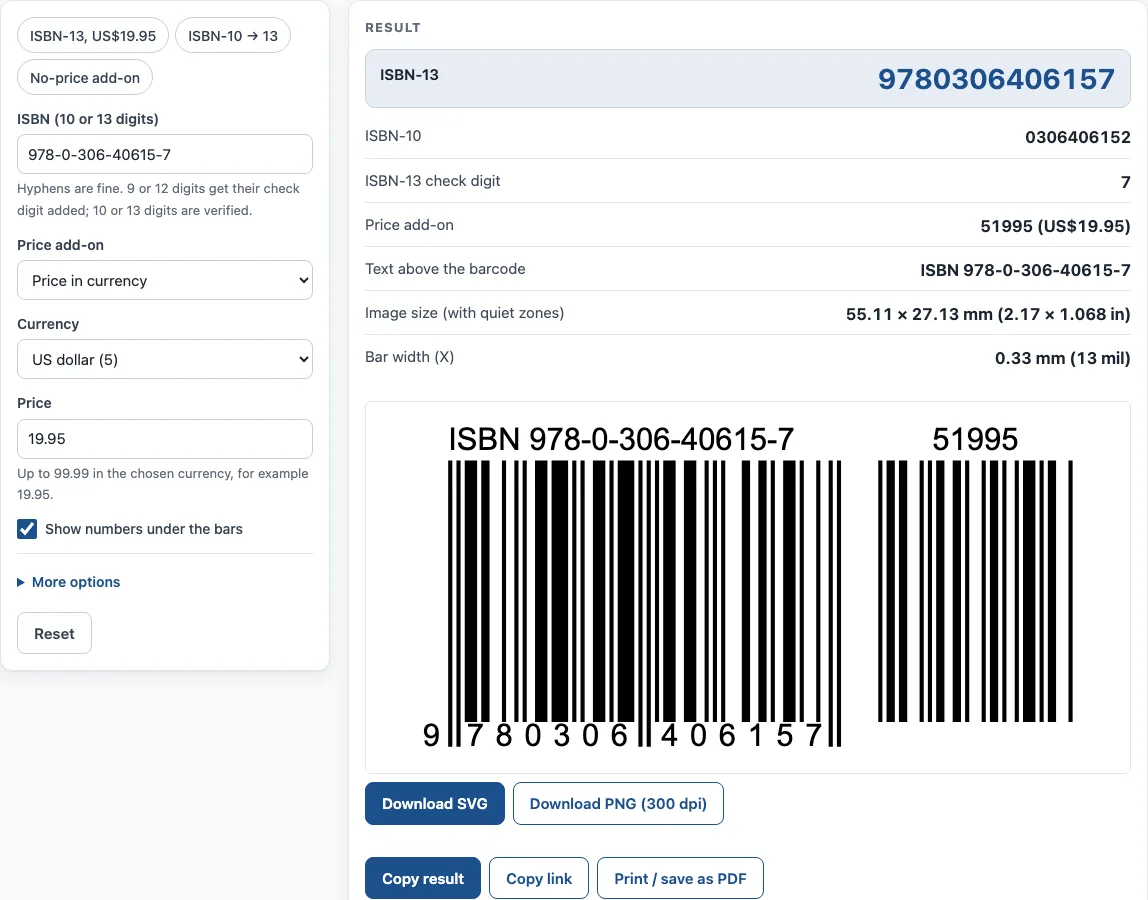This screenshot has width=1148, height=900.
Task: Click the digits 9 780306 406157 under the bars
Action: pyautogui.click(x=623, y=735)
